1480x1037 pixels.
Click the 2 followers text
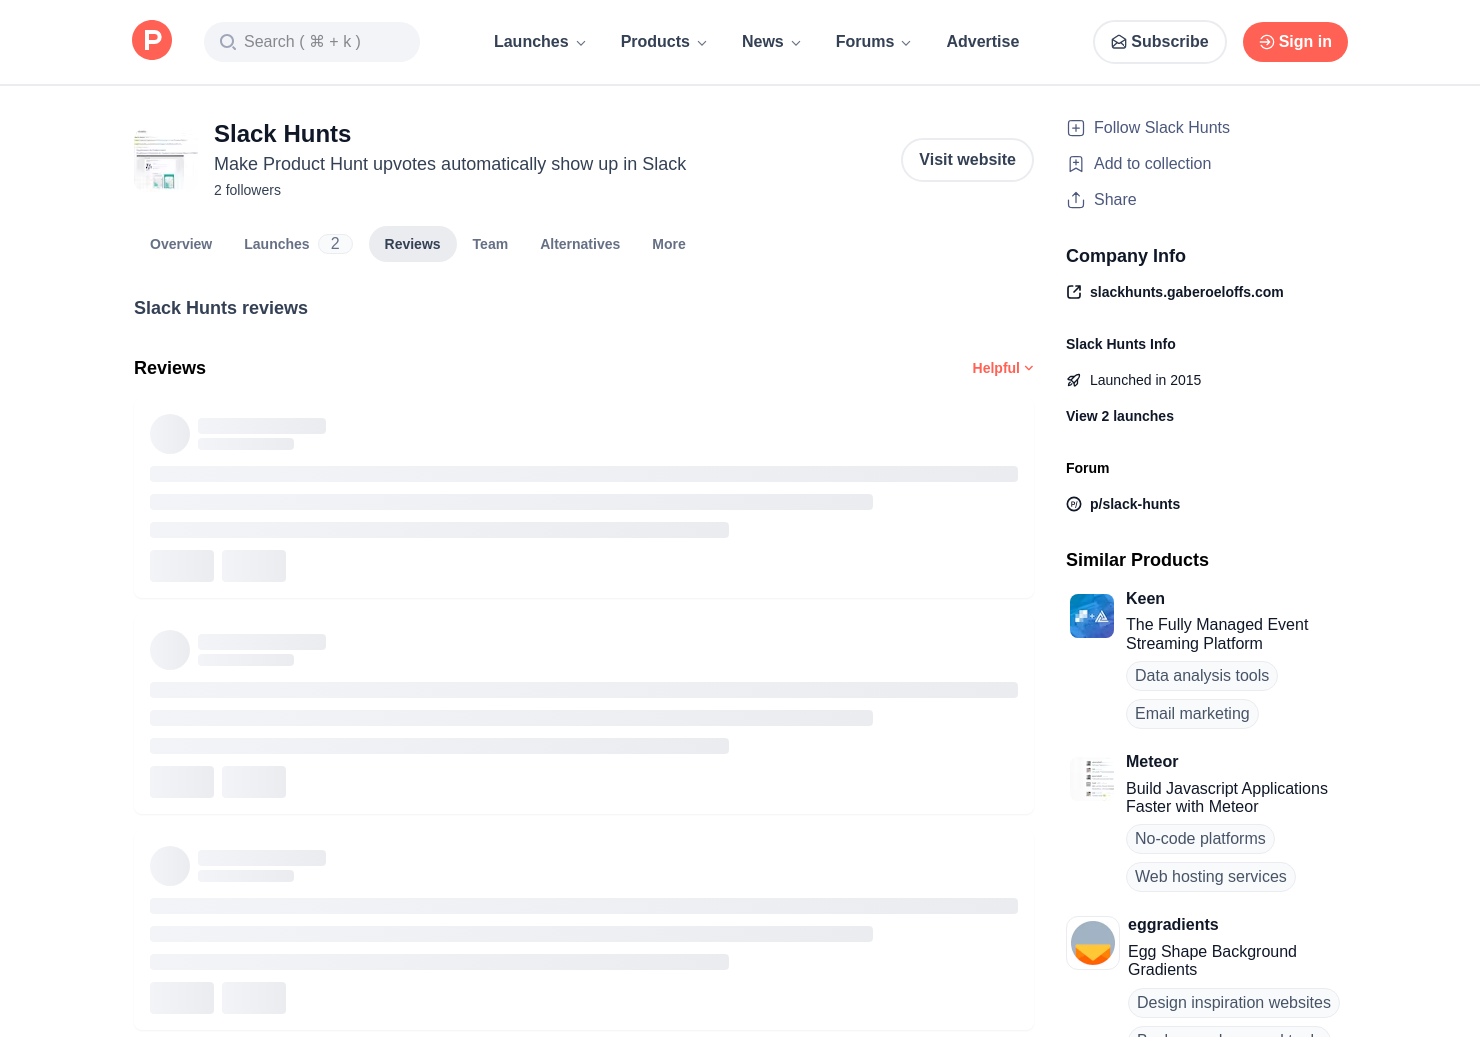(x=247, y=190)
